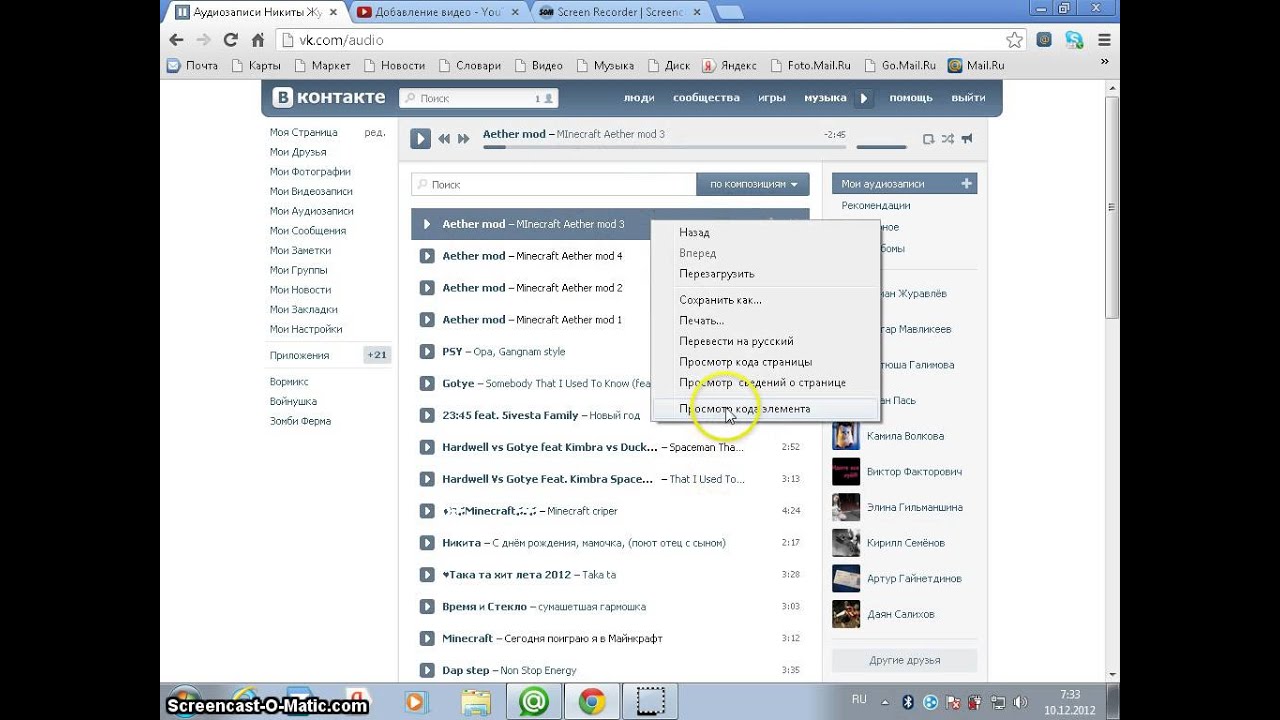This screenshot has height=720, width=1280.
Task: Open 'Яндекс' bookmark
Action: click(729, 65)
